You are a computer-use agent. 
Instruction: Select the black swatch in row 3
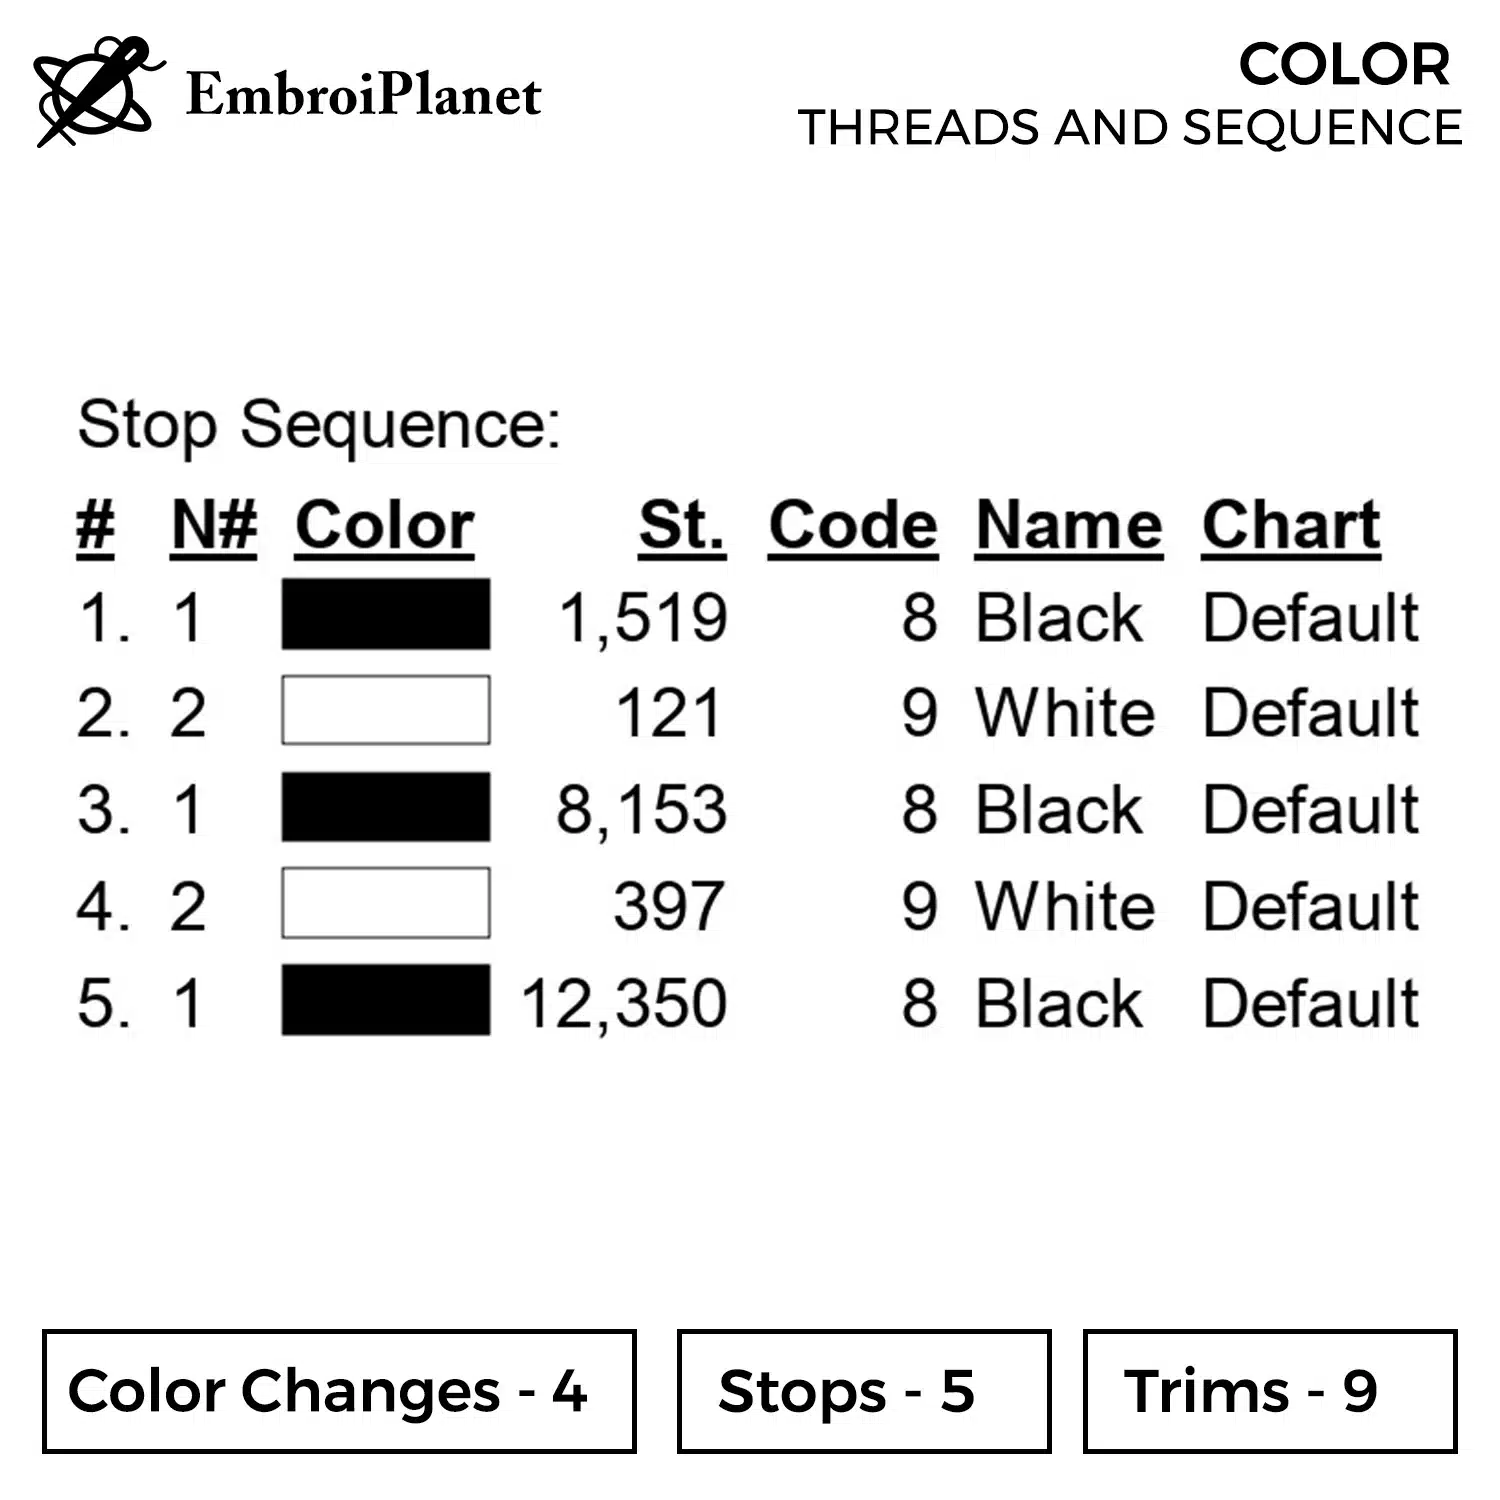[x=386, y=807]
